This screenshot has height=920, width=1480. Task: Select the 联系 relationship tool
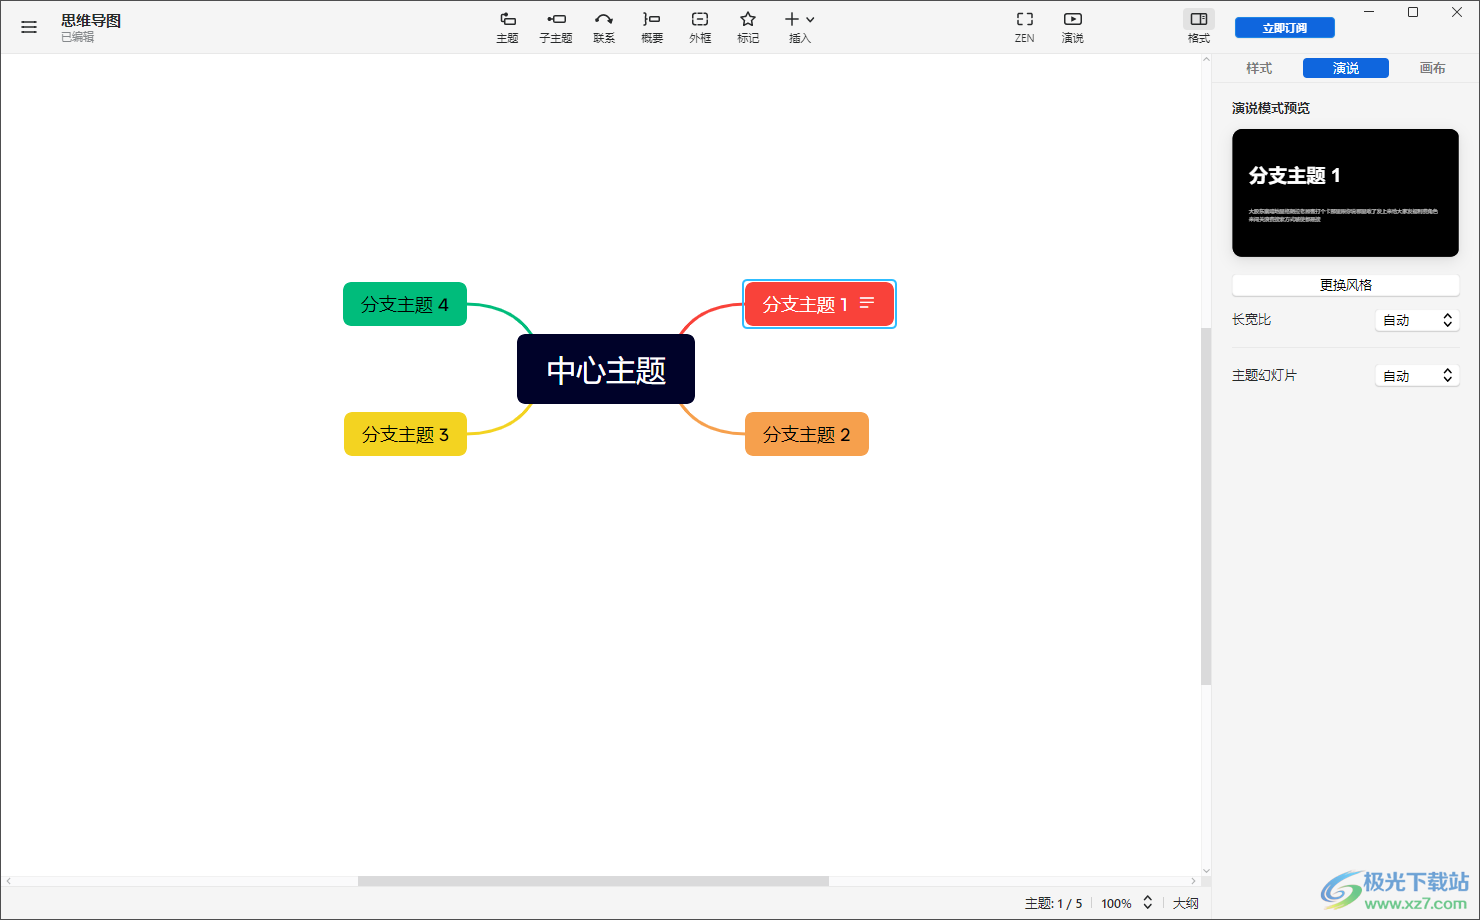604,27
